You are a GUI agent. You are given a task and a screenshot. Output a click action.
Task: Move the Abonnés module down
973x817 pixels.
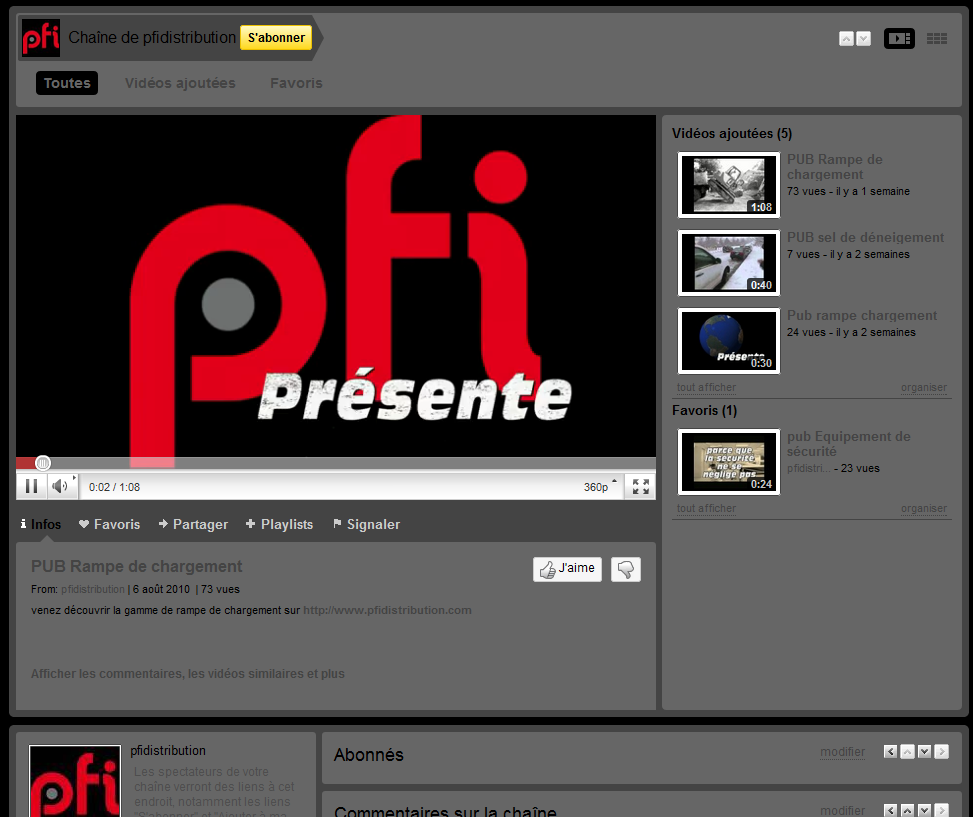tap(924, 752)
